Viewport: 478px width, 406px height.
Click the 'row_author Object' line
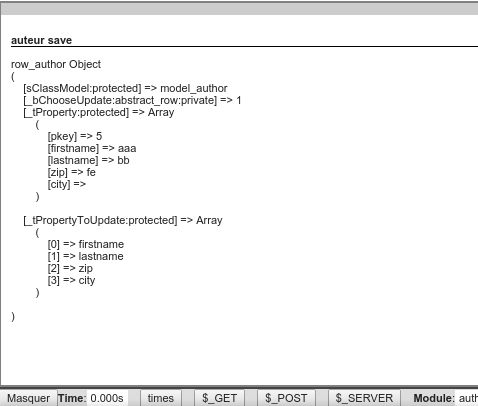point(56,64)
